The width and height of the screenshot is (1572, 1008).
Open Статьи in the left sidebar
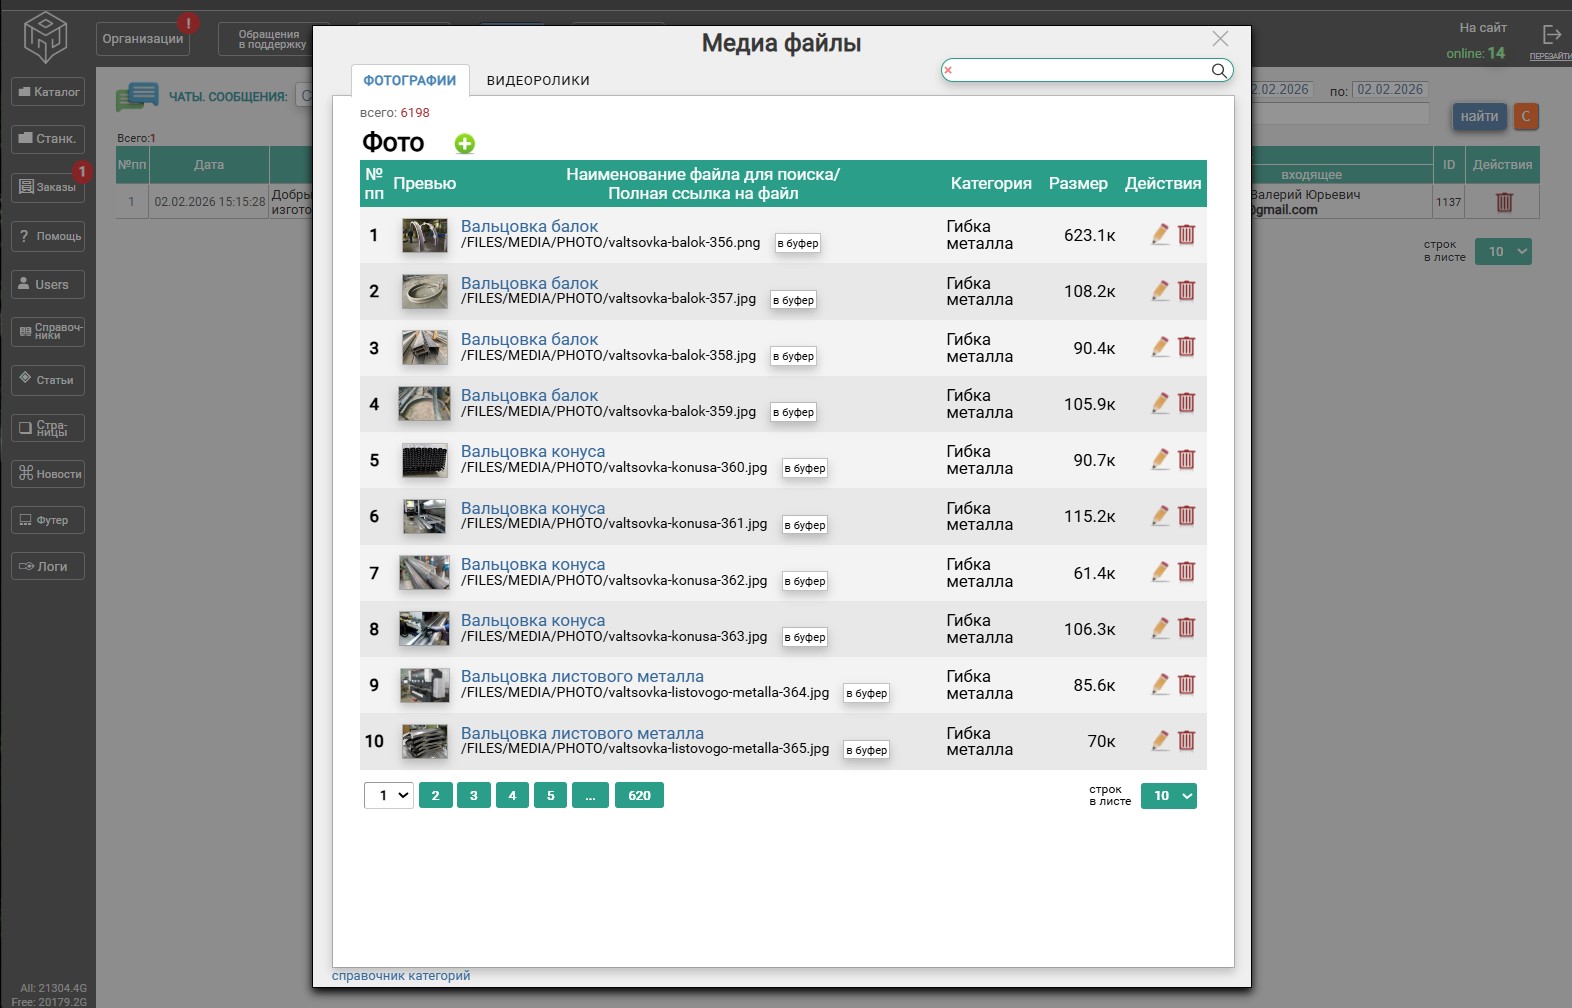click(x=48, y=380)
